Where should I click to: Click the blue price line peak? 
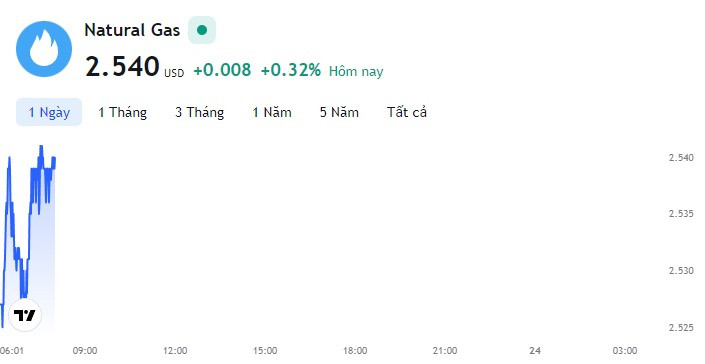pos(41,146)
